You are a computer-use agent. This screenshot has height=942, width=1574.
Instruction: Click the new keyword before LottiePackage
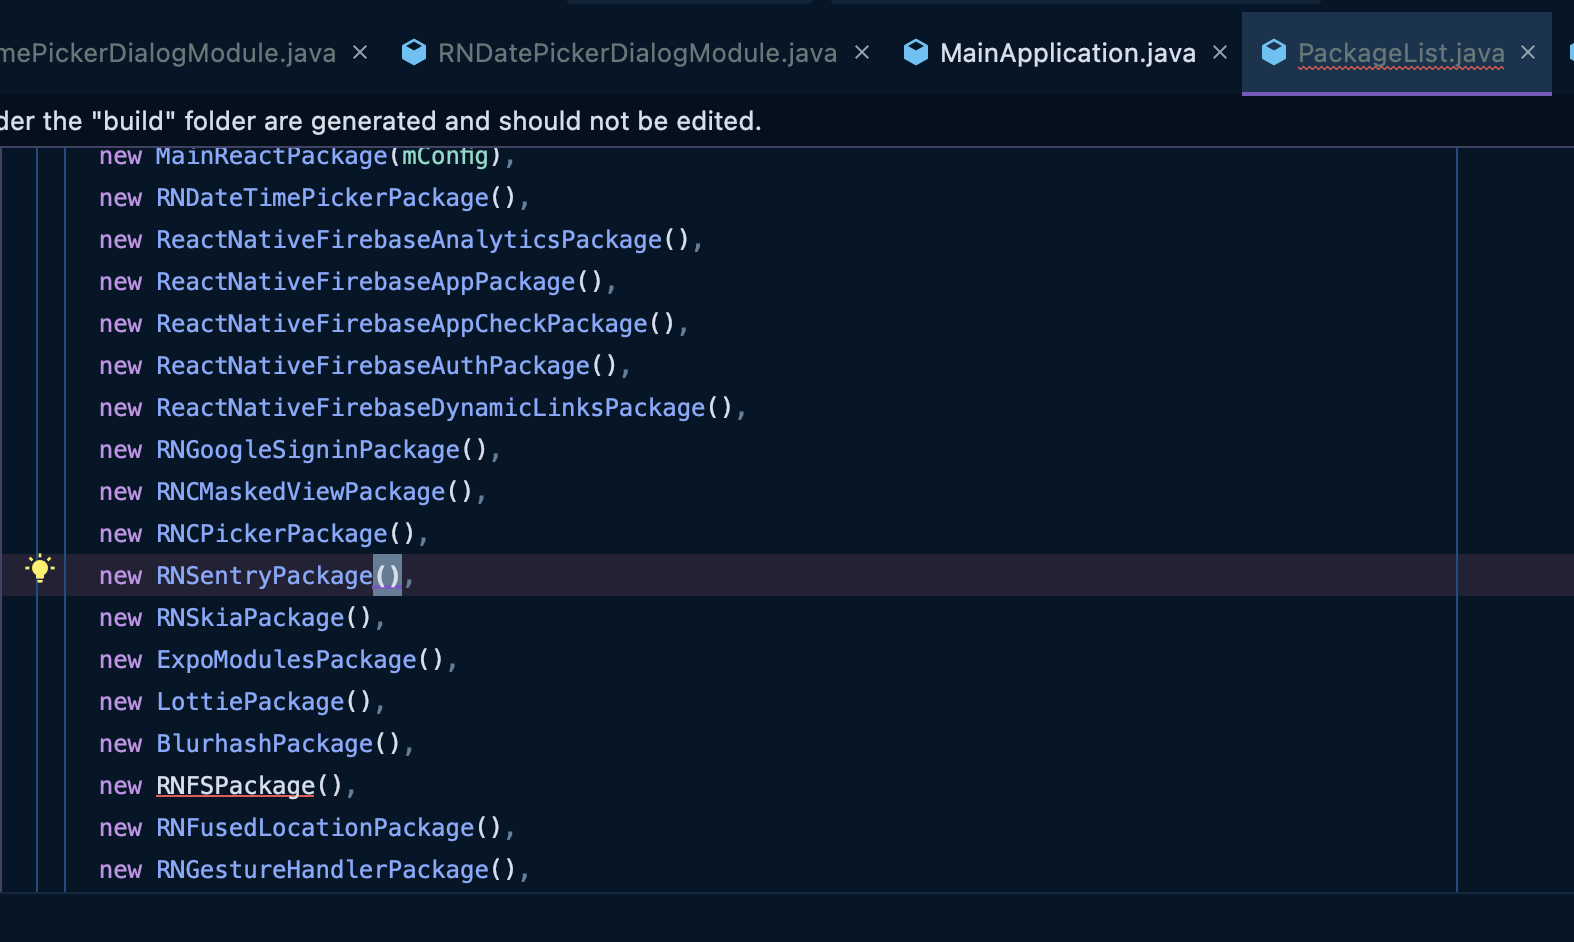(121, 702)
